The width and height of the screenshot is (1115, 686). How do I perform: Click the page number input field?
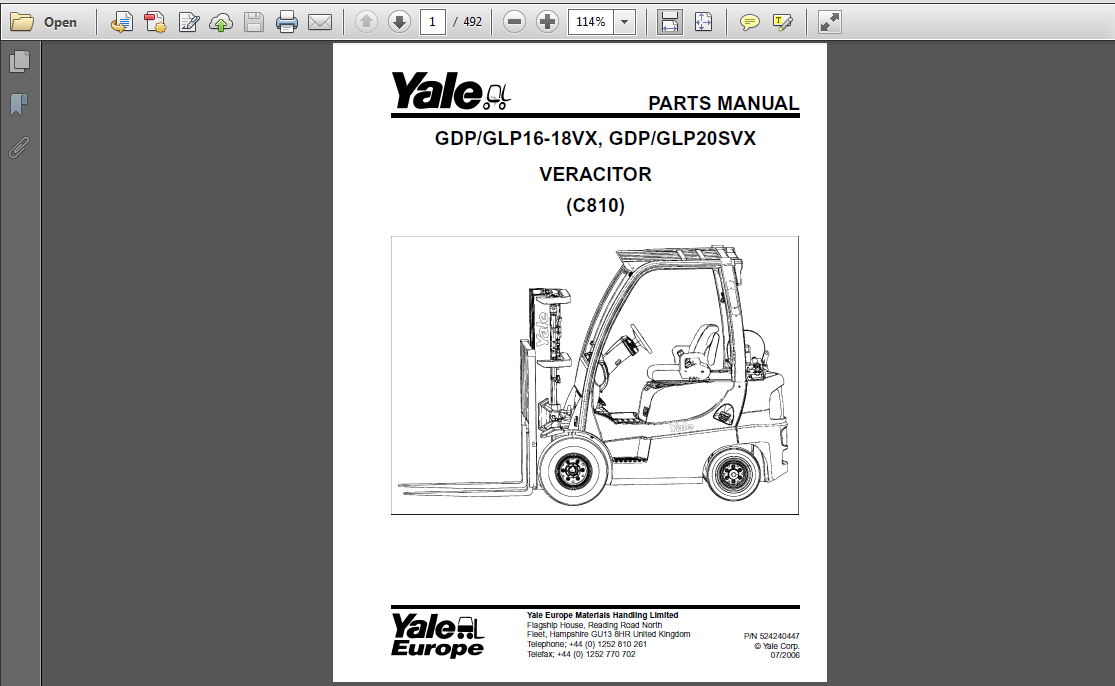tap(432, 22)
